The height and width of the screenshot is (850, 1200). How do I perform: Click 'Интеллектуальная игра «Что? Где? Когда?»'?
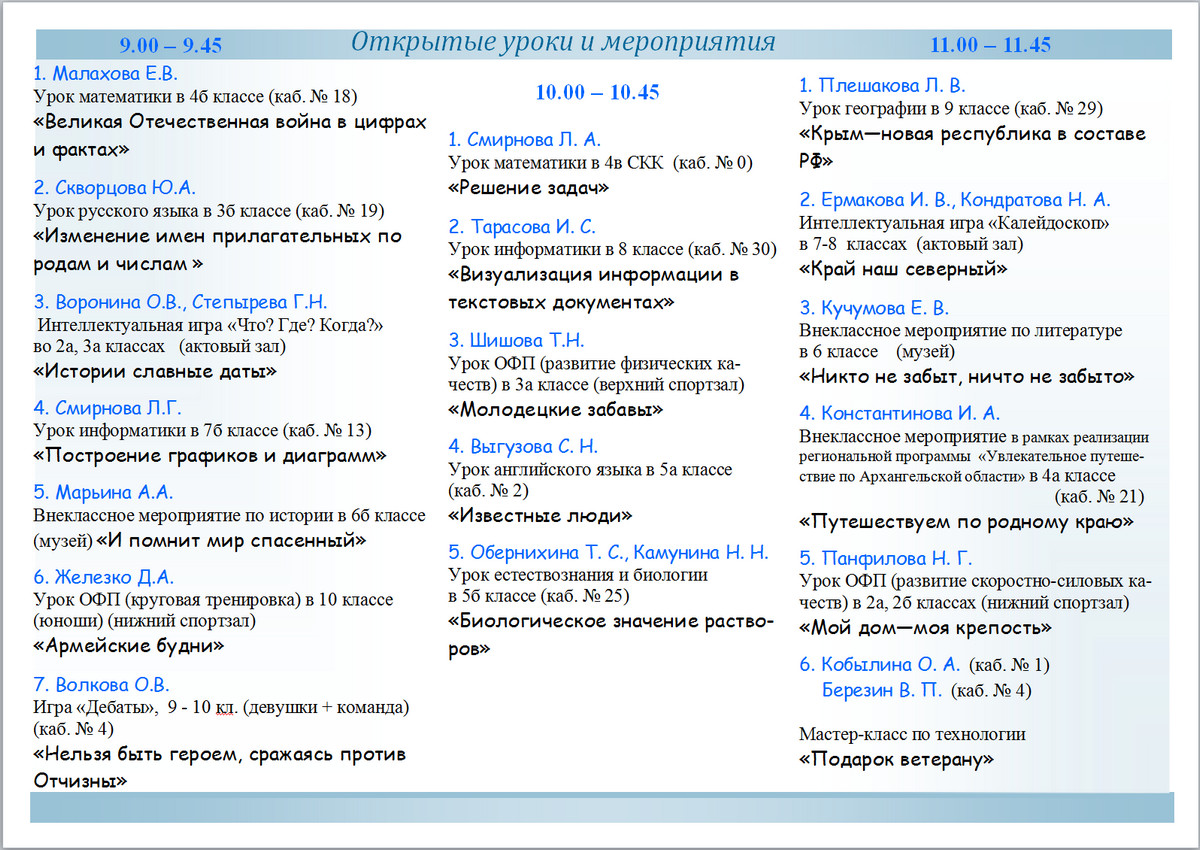[211, 325]
